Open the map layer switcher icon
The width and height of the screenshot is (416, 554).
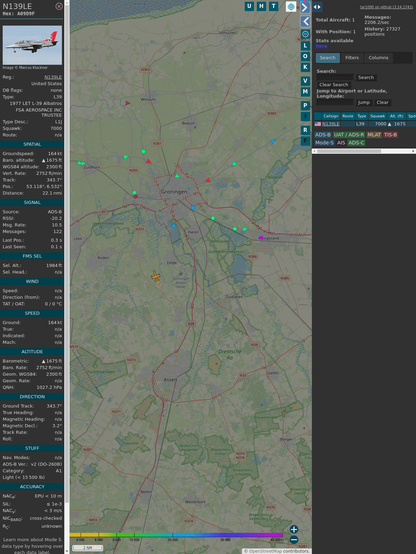(x=291, y=6)
